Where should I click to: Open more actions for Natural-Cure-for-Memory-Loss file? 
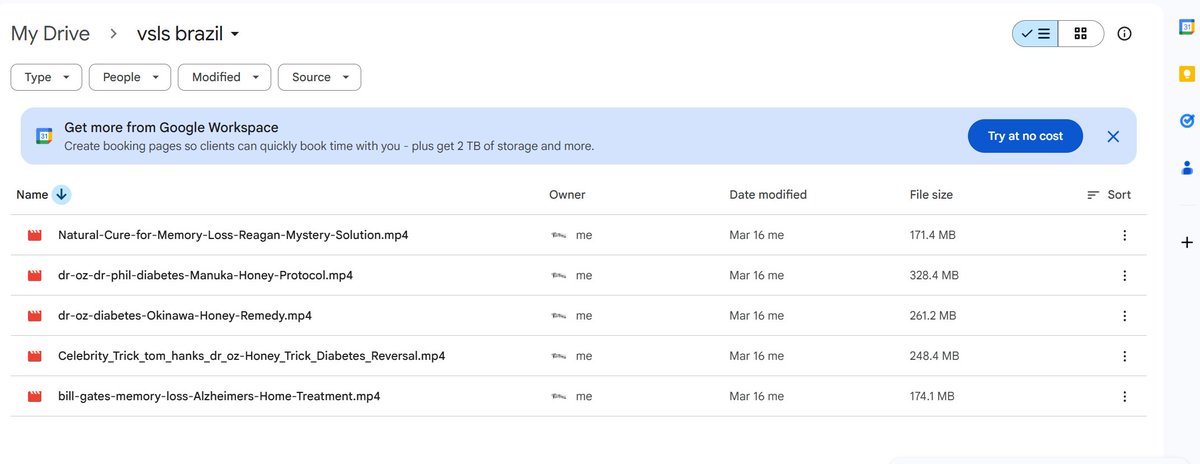pyautogui.click(x=1124, y=235)
